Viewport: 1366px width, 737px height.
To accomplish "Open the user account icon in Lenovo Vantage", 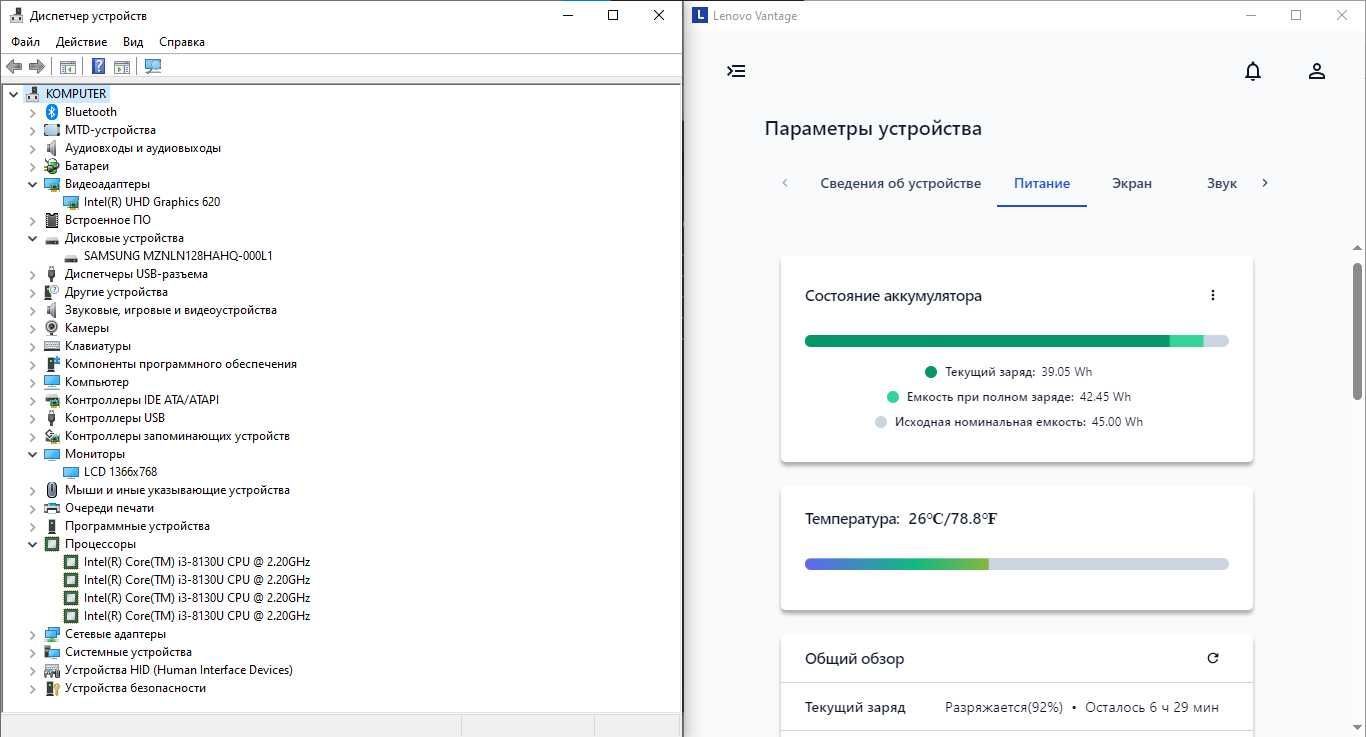I will [x=1317, y=71].
